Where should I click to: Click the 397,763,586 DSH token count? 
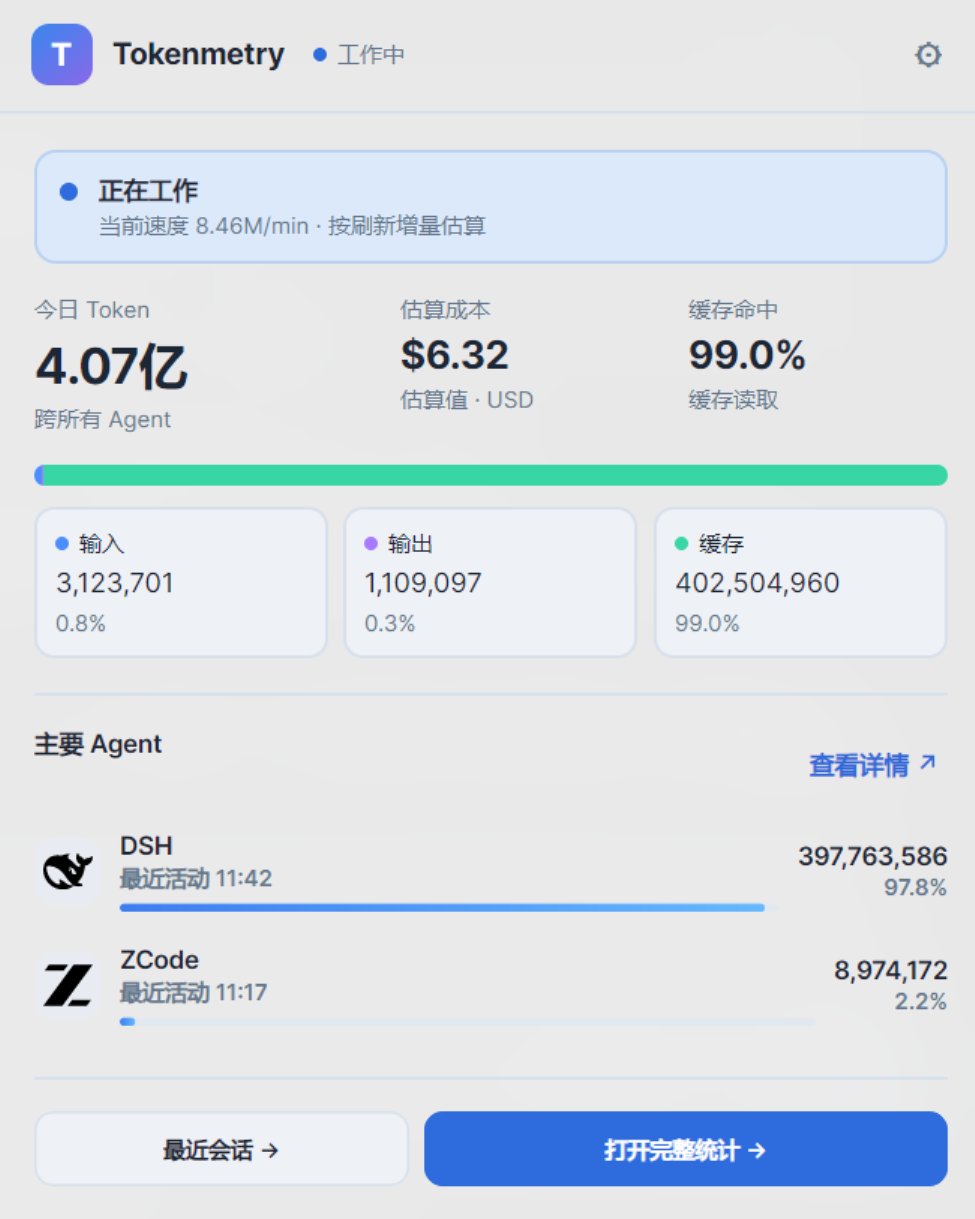[x=873, y=857]
